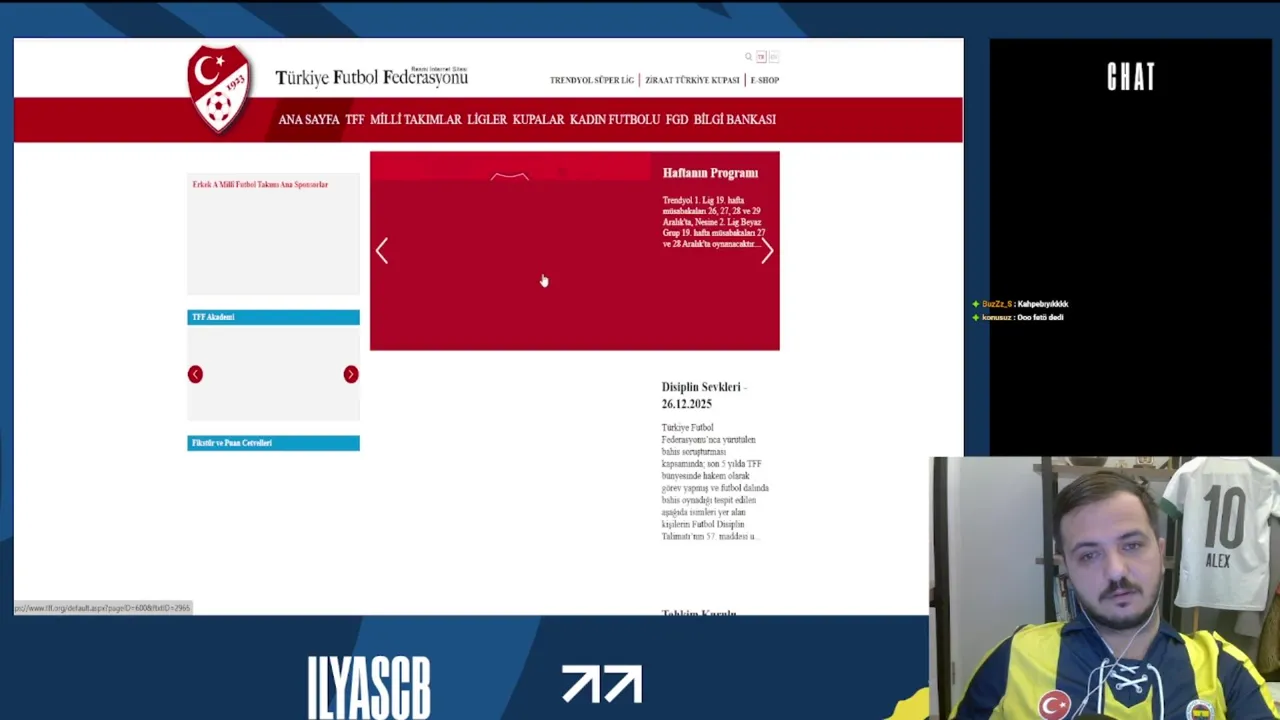This screenshot has height=720, width=1280.
Task: Open the Haftanın Programı headline
Action: point(710,173)
